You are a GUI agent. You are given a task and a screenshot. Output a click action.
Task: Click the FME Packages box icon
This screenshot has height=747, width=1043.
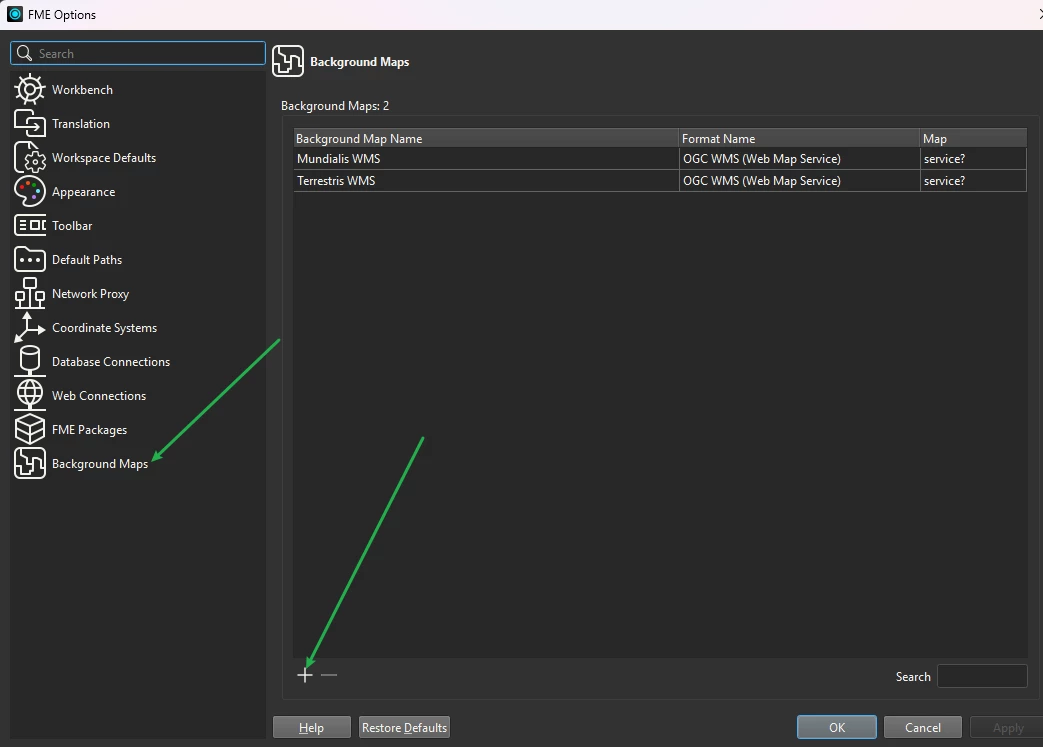(30, 429)
